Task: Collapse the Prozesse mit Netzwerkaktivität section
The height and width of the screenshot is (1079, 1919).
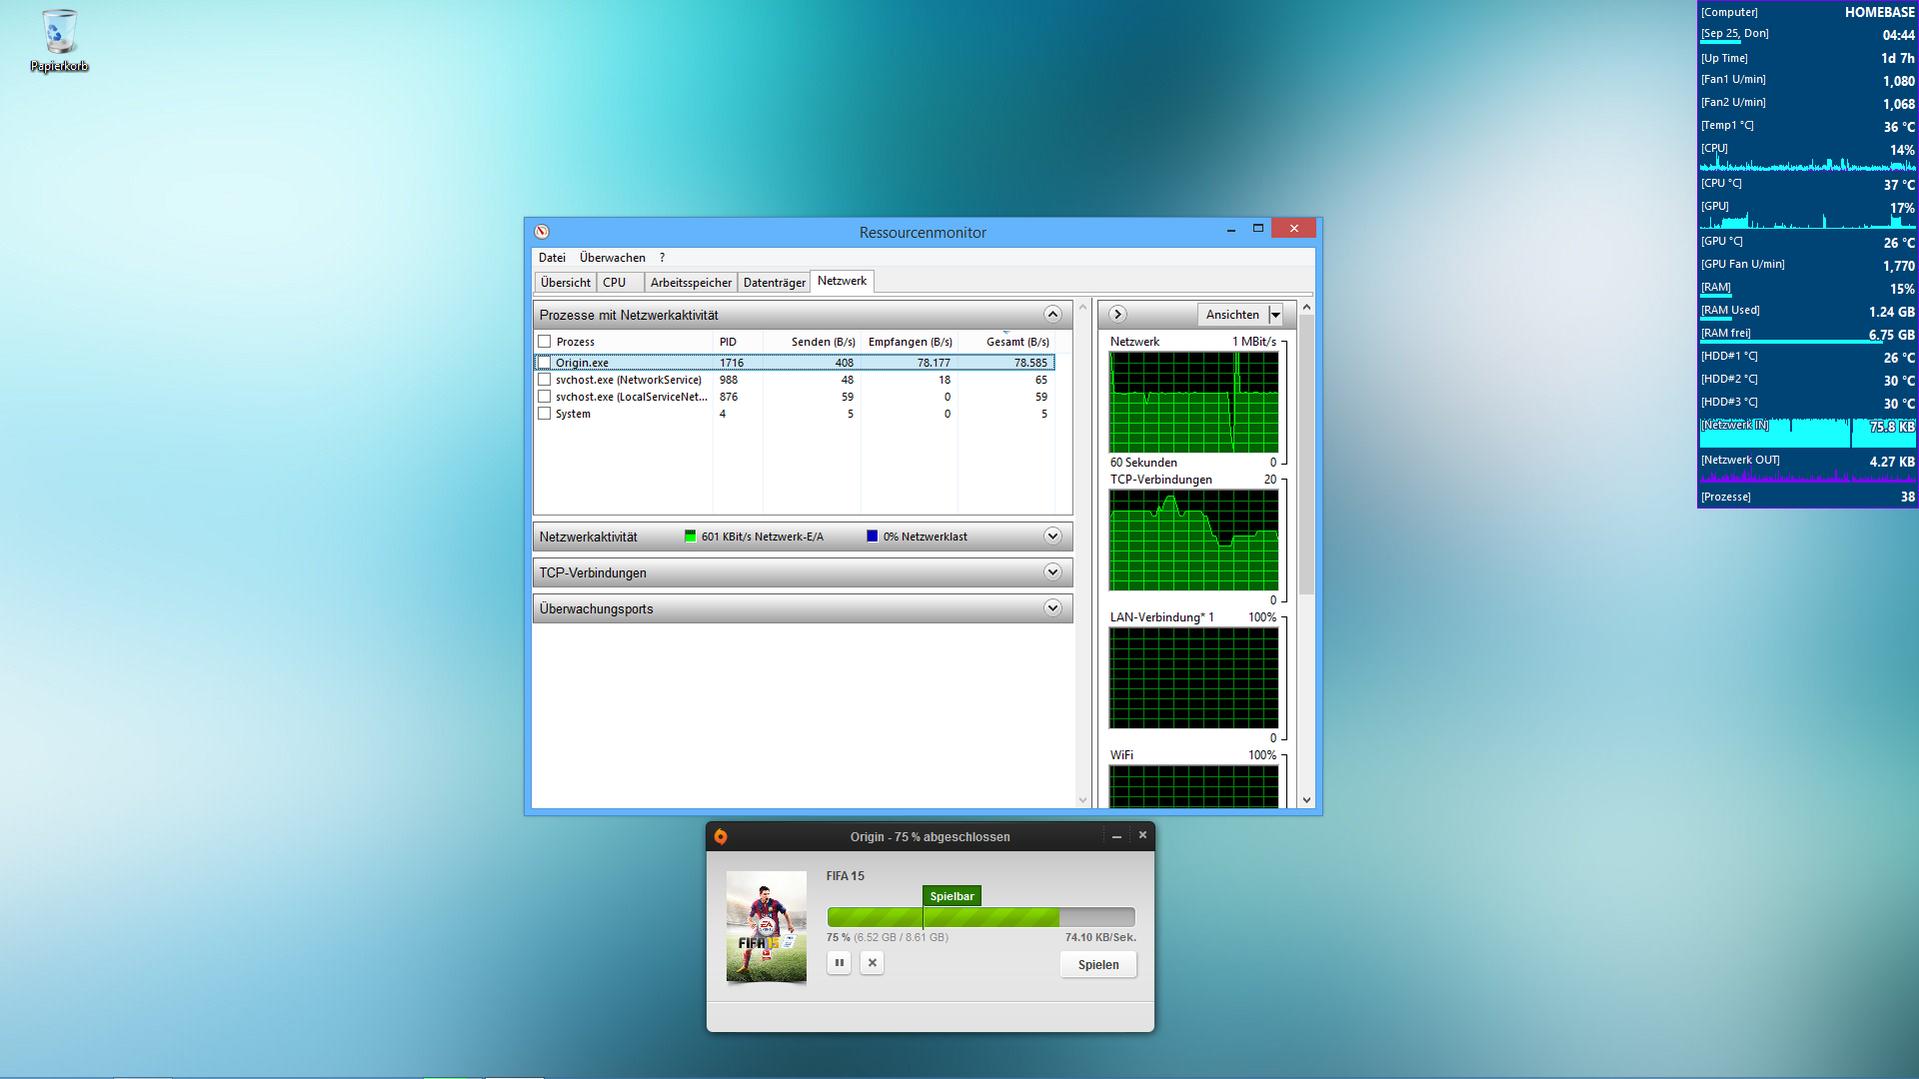Action: (x=1052, y=314)
